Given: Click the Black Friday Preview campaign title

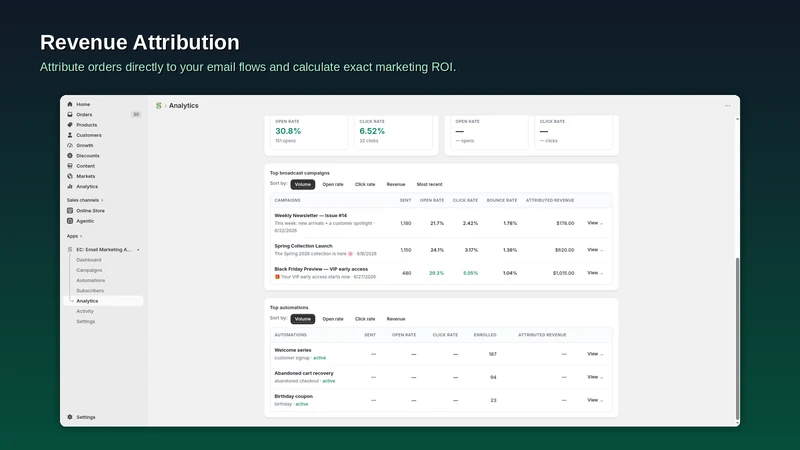Looking at the screenshot, I should [x=321, y=269].
